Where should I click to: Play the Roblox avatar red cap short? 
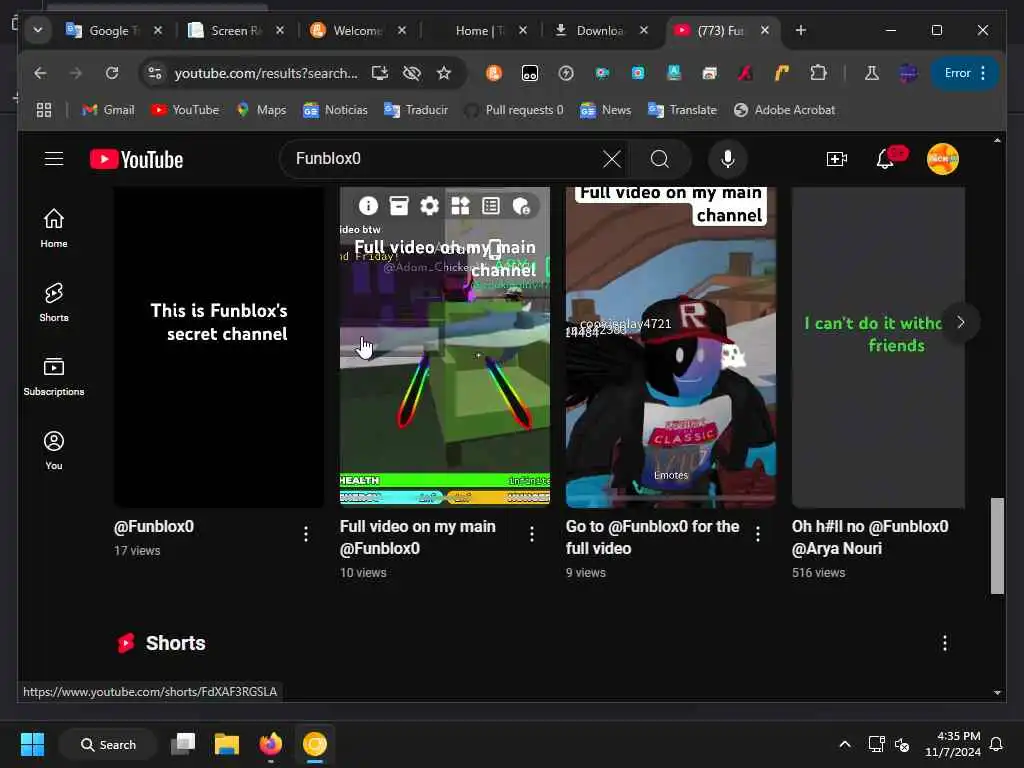(x=671, y=347)
